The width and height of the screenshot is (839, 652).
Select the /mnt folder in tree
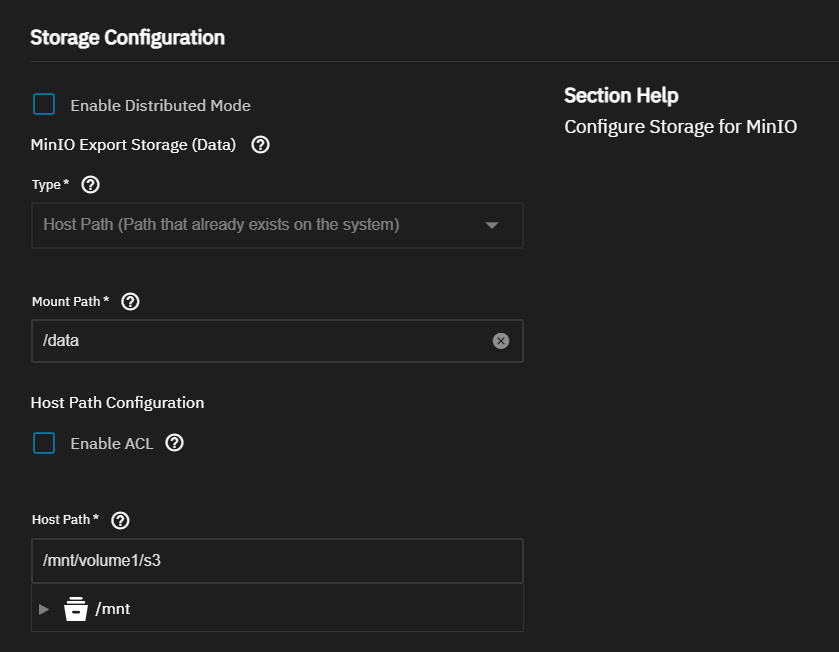click(x=113, y=609)
